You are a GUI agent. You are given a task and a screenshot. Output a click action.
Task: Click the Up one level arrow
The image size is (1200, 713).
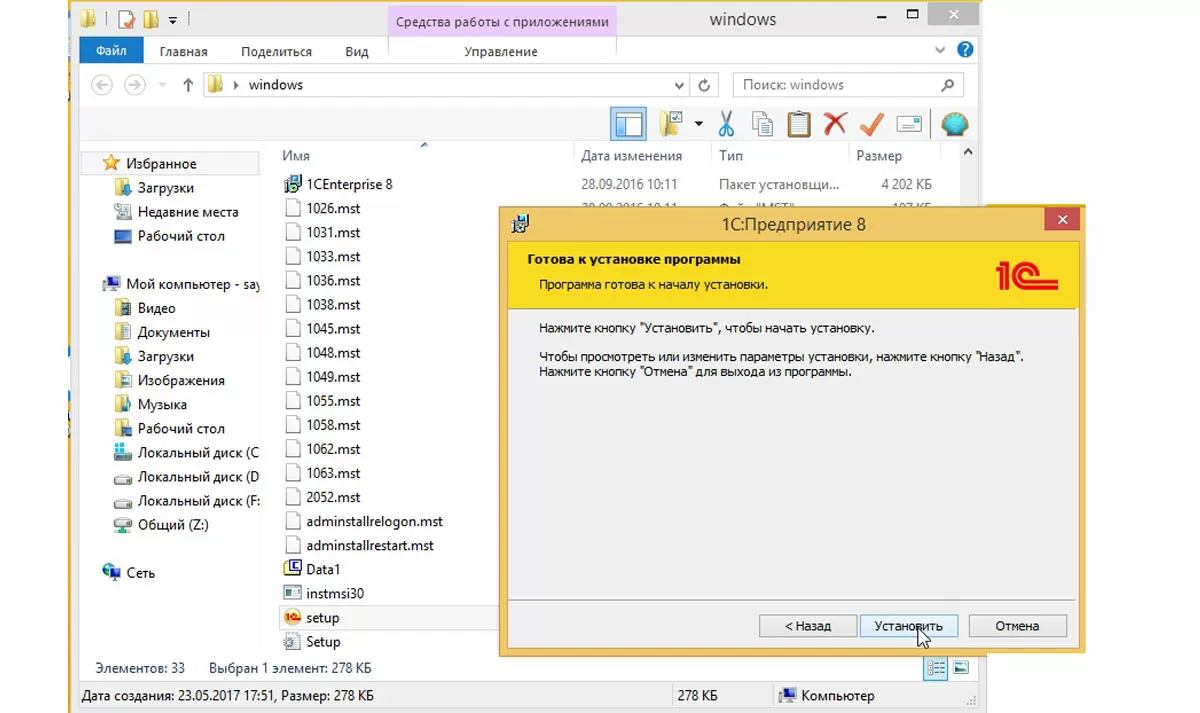tap(187, 85)
